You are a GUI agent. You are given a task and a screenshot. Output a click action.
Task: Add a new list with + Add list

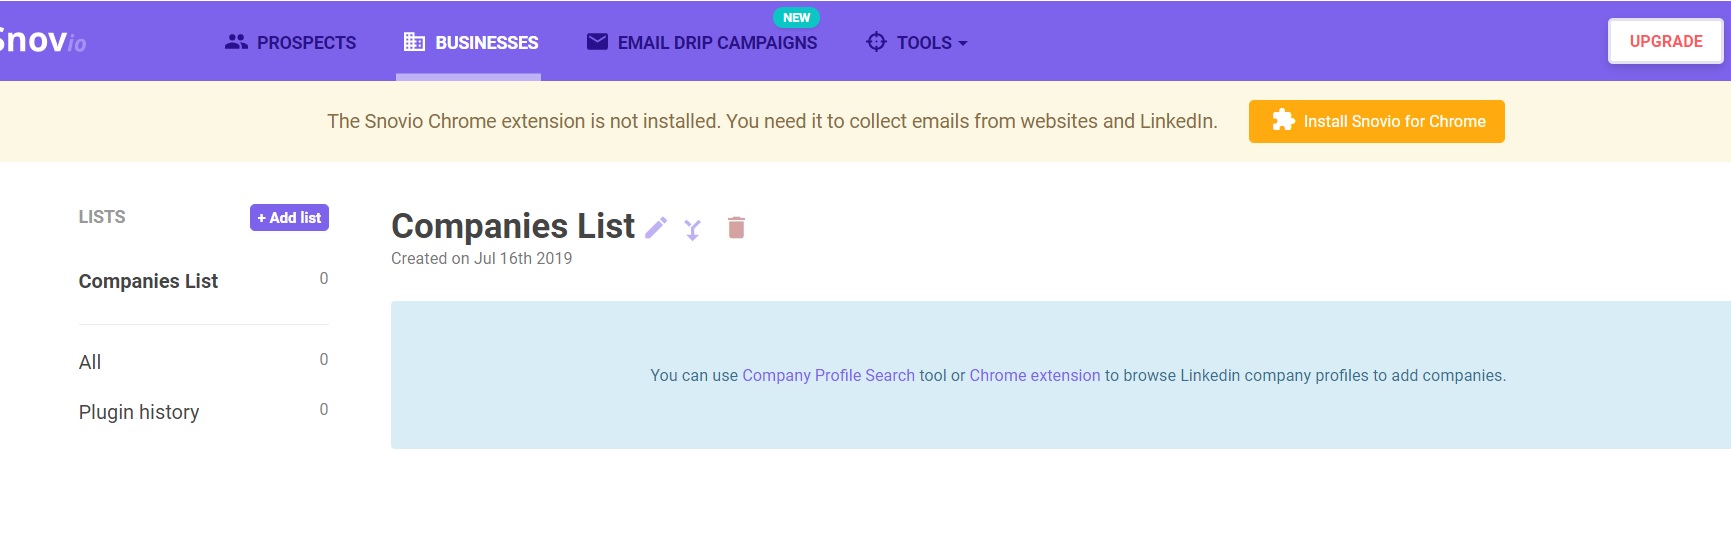289,217
